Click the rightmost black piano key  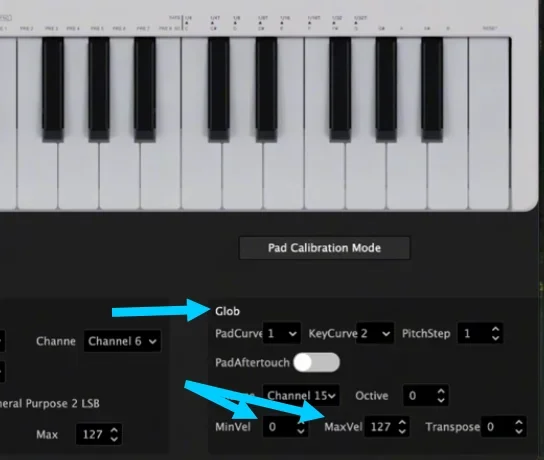(x=432, y=88)
